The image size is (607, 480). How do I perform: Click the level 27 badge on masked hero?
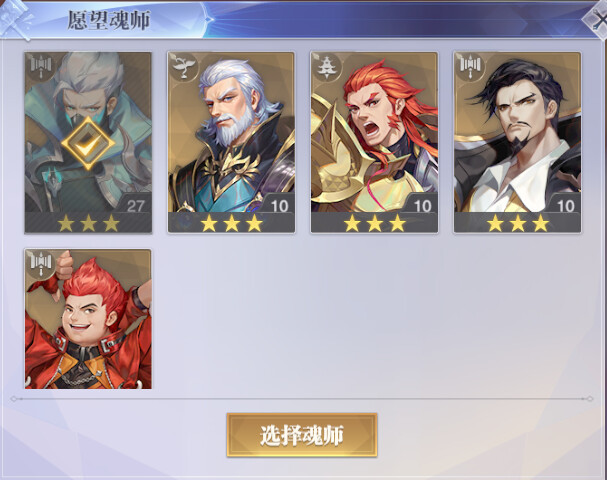(x=135, y=205)
